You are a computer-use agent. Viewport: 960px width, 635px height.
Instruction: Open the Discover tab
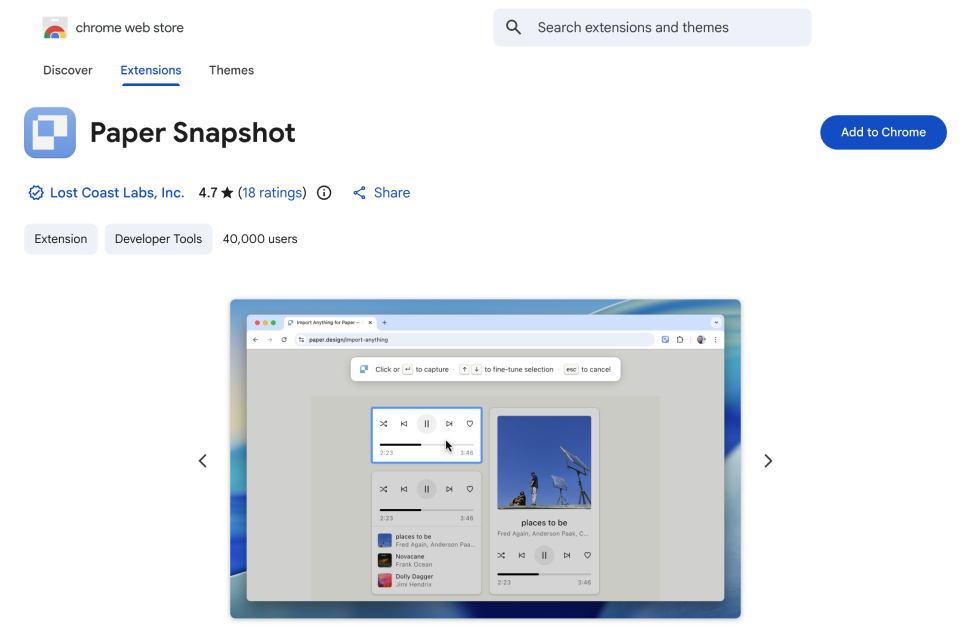click(67, 70)
